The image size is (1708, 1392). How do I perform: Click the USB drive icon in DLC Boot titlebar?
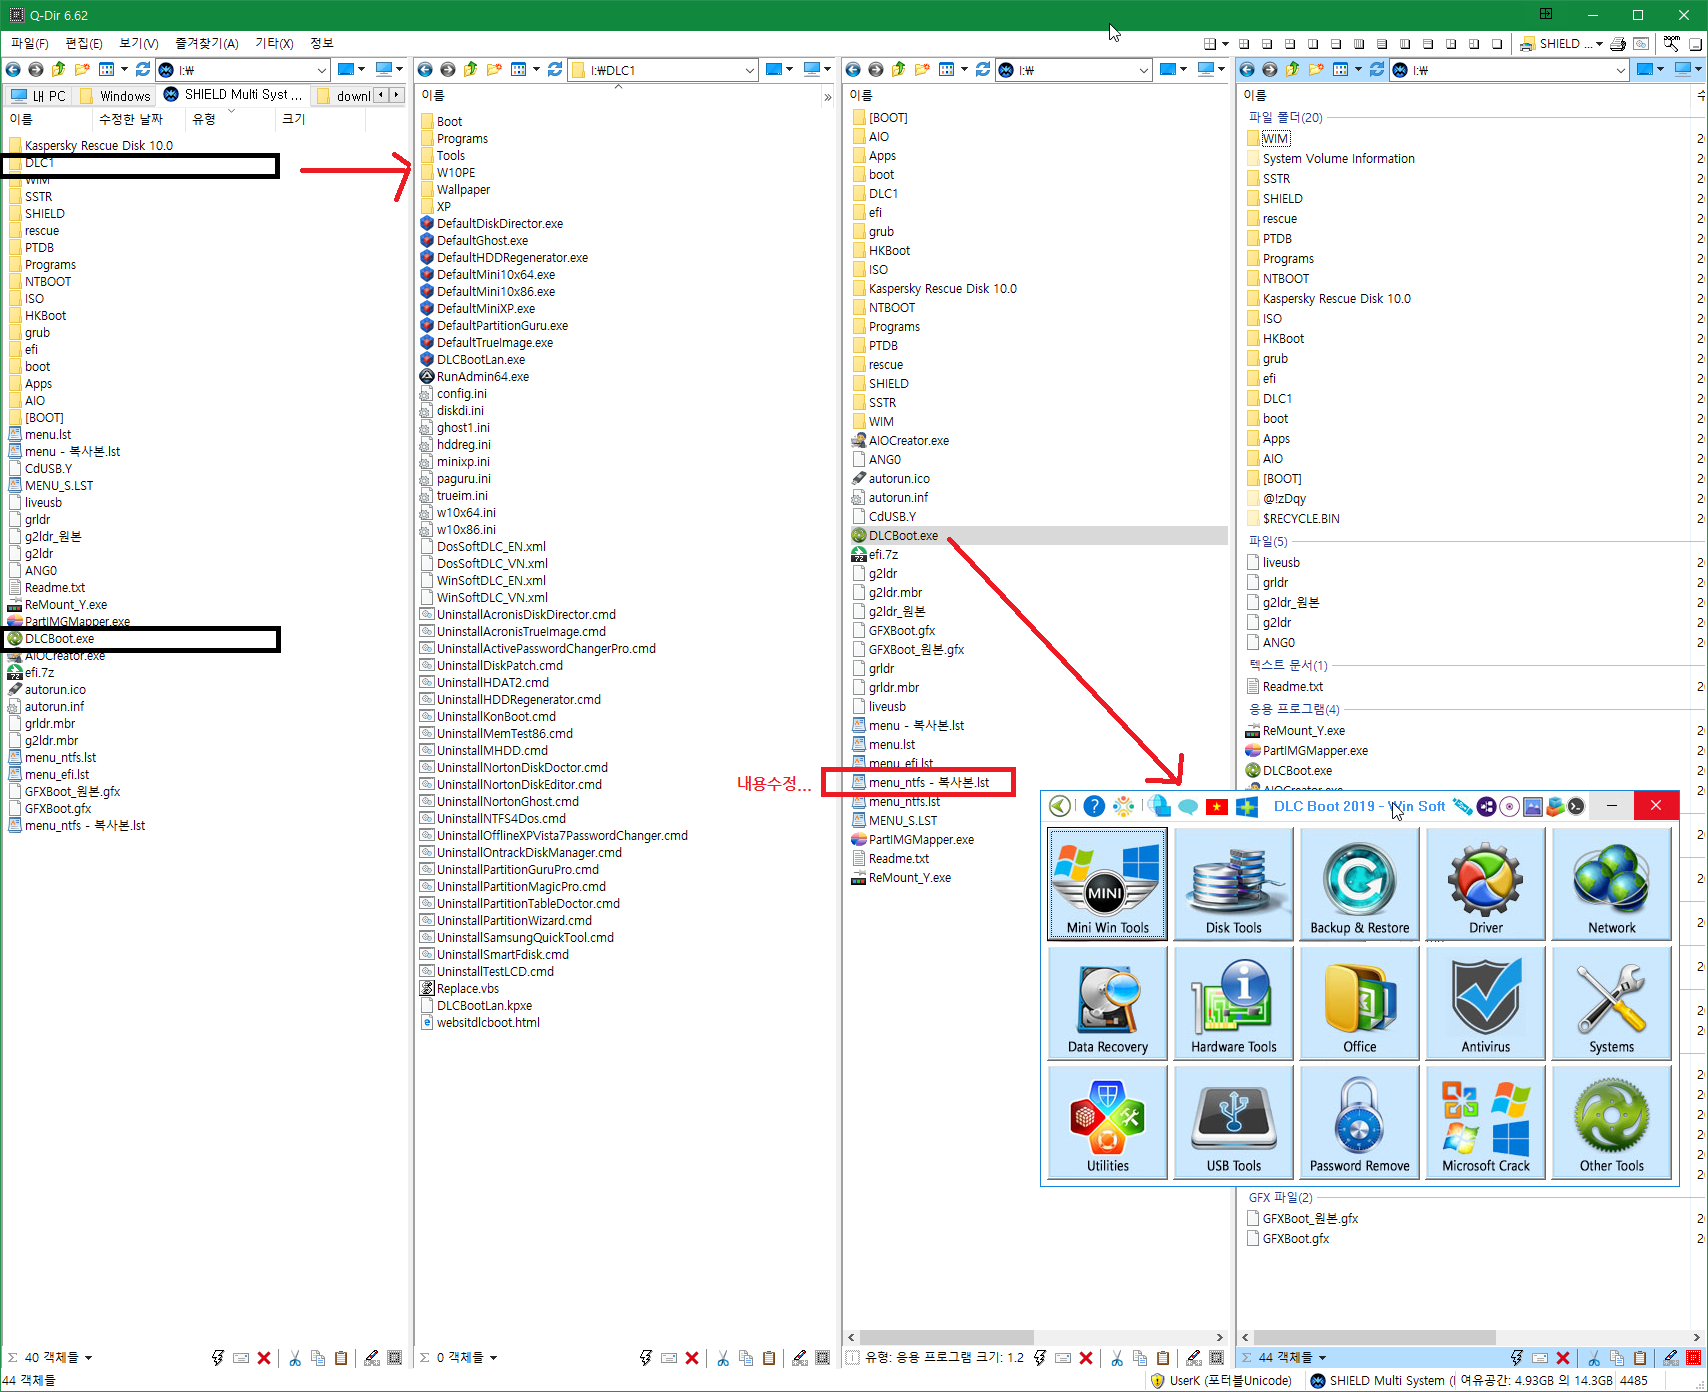pos(1462,806)
